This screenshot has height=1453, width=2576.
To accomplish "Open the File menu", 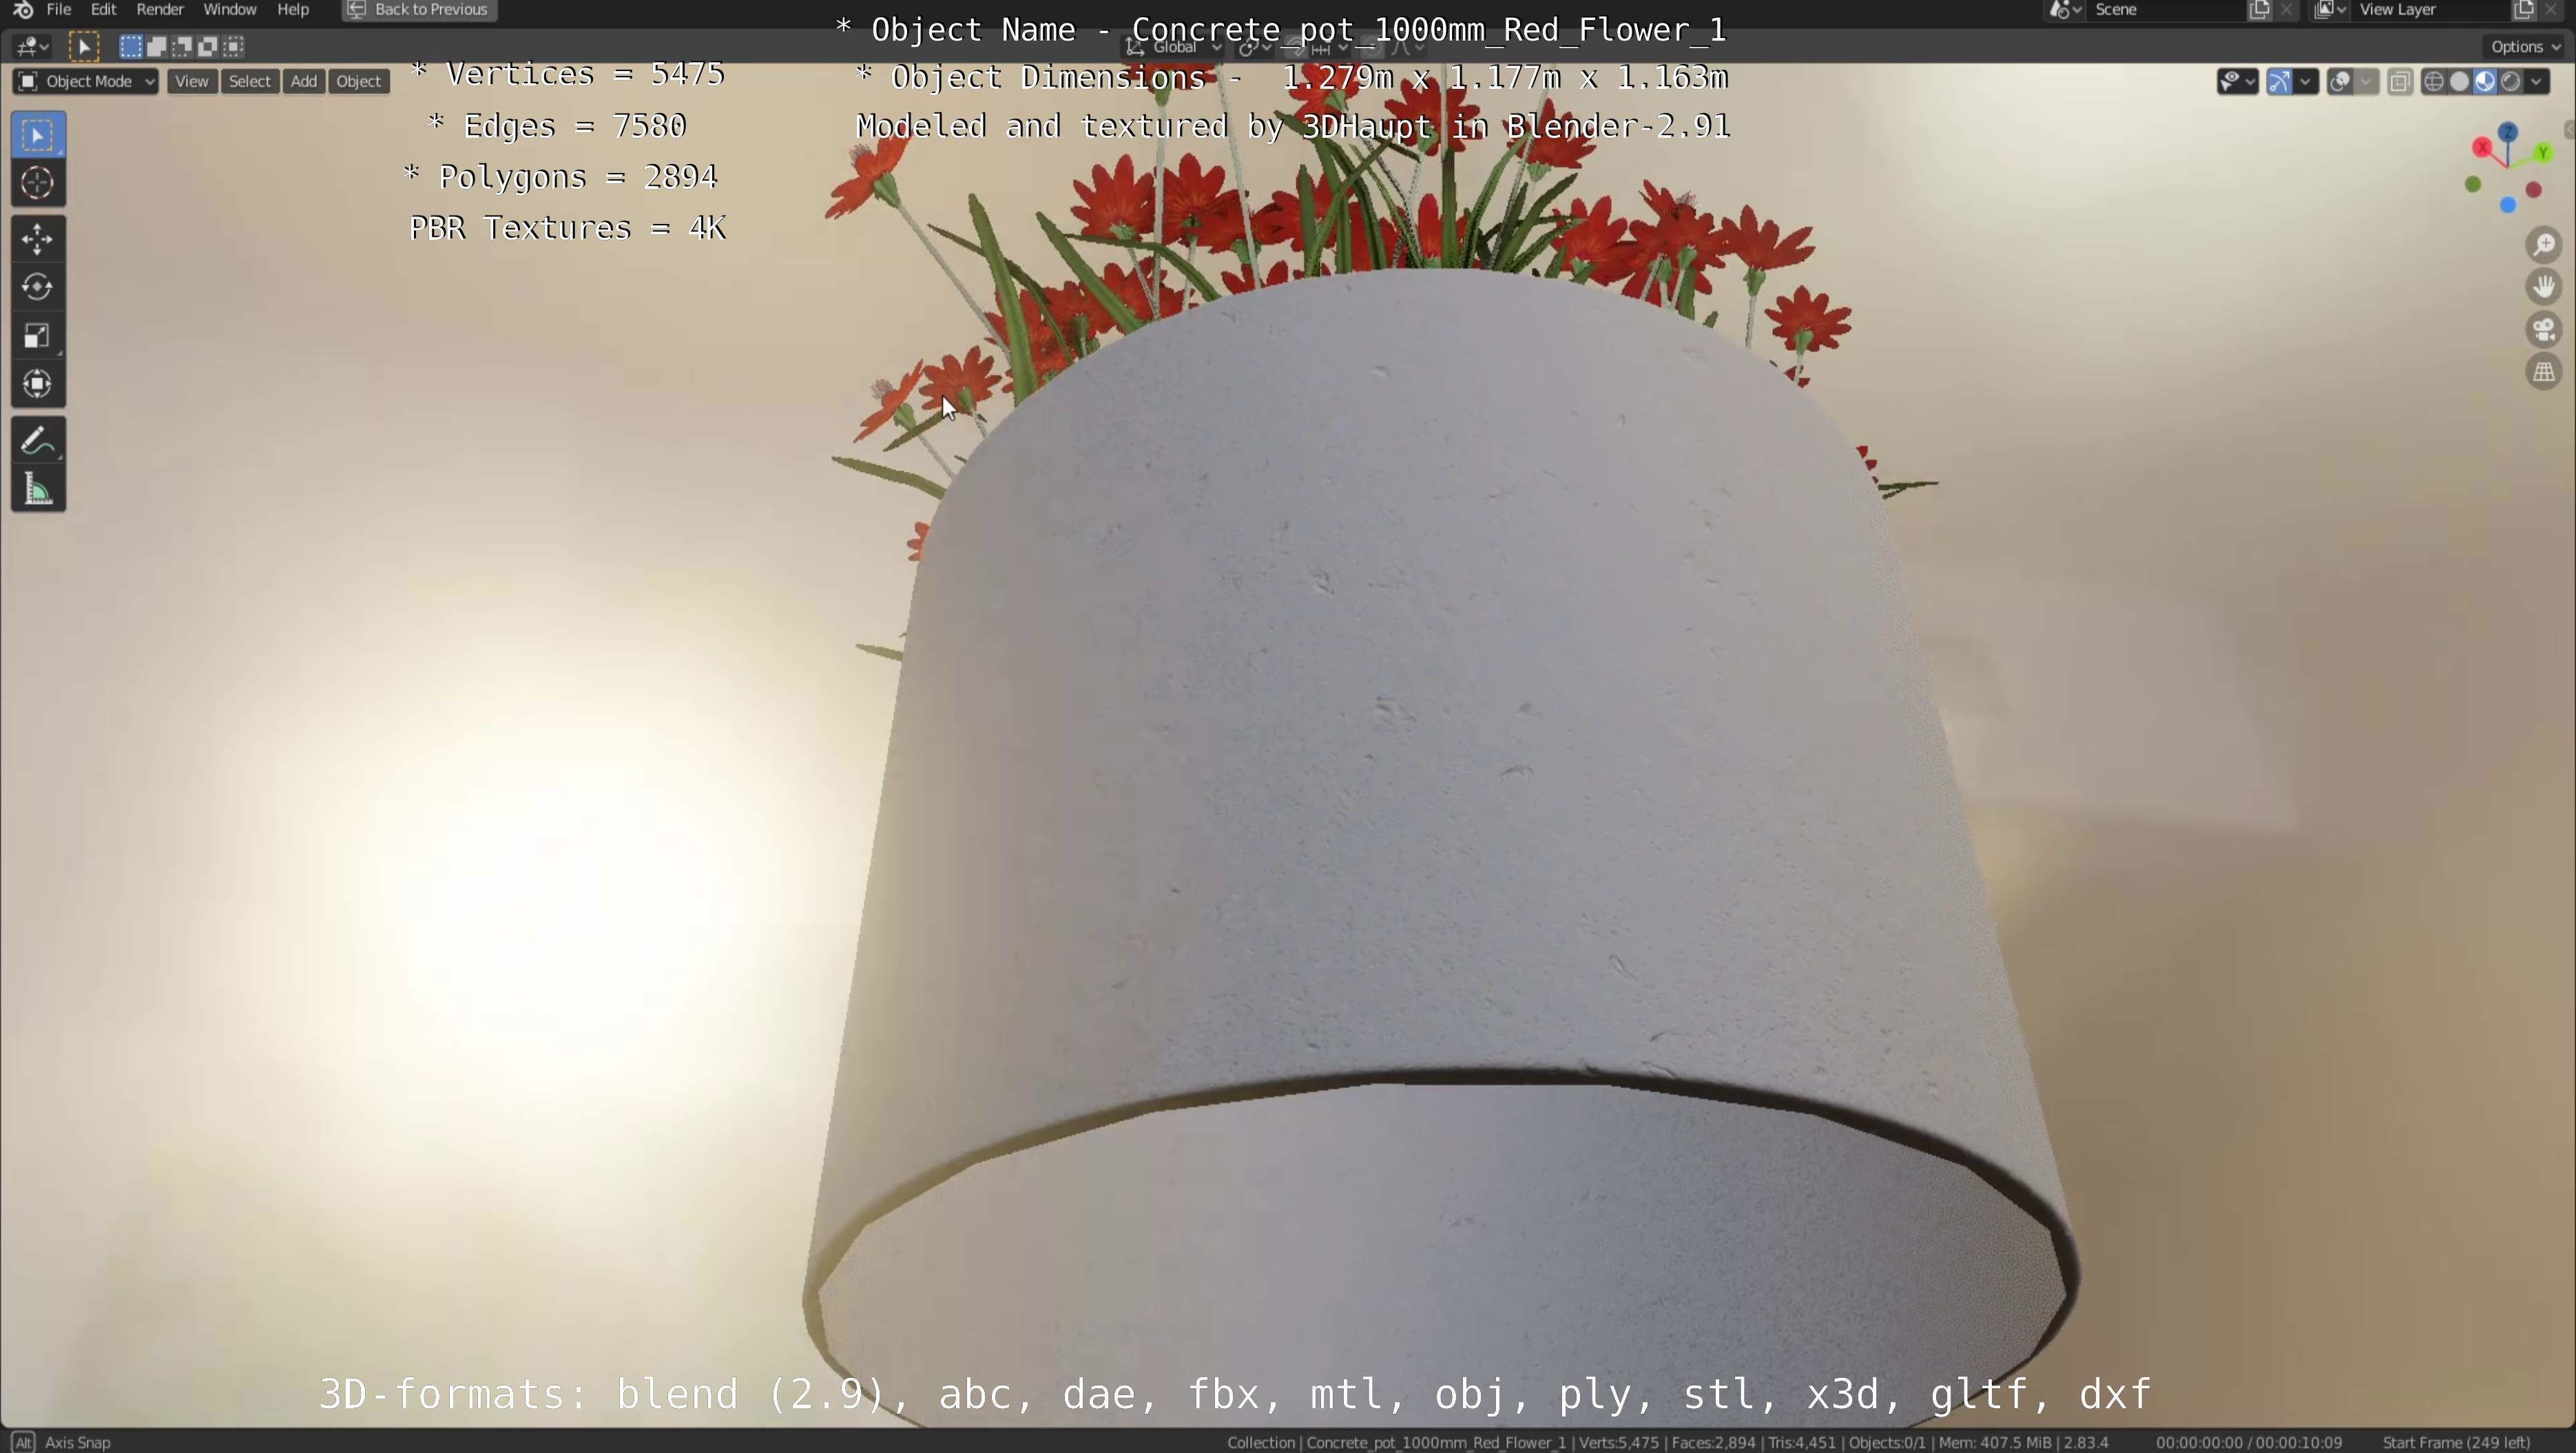I will pyautogui.click(x=59, y=10).
